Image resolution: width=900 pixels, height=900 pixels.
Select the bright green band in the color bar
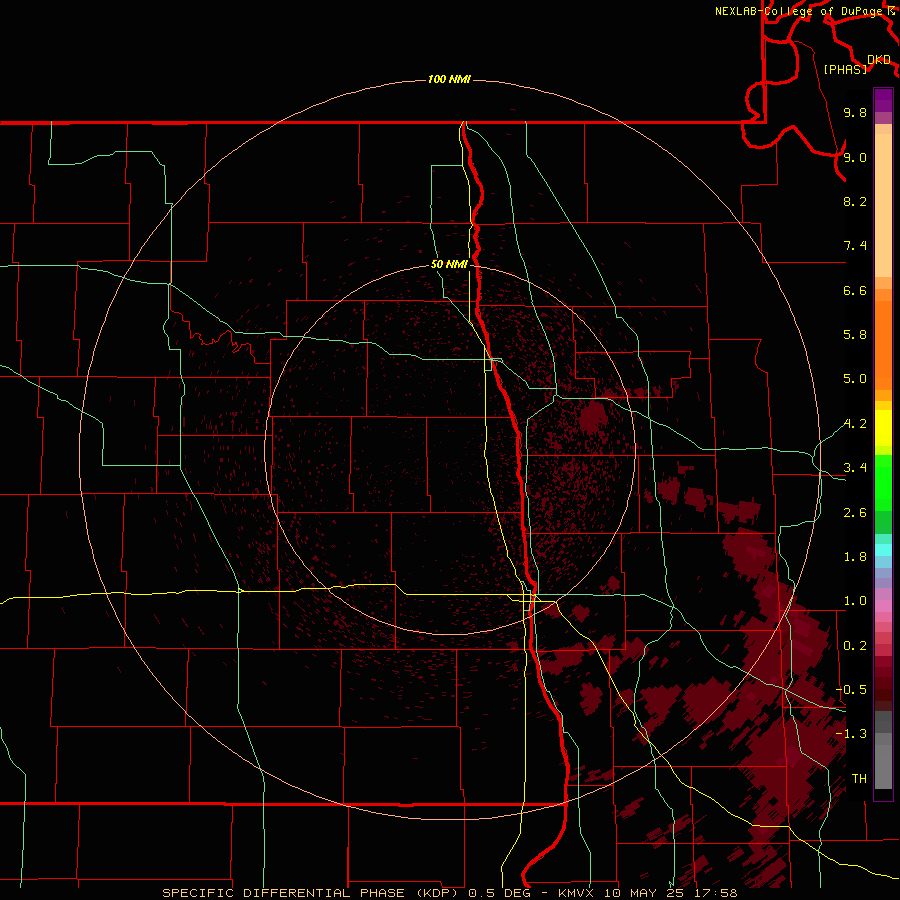pos(883,483)
